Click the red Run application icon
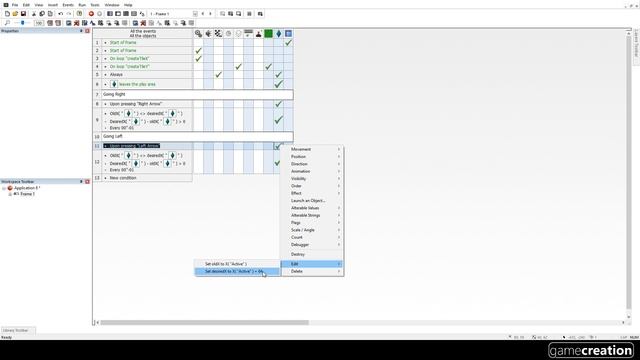 coord(91,14)
